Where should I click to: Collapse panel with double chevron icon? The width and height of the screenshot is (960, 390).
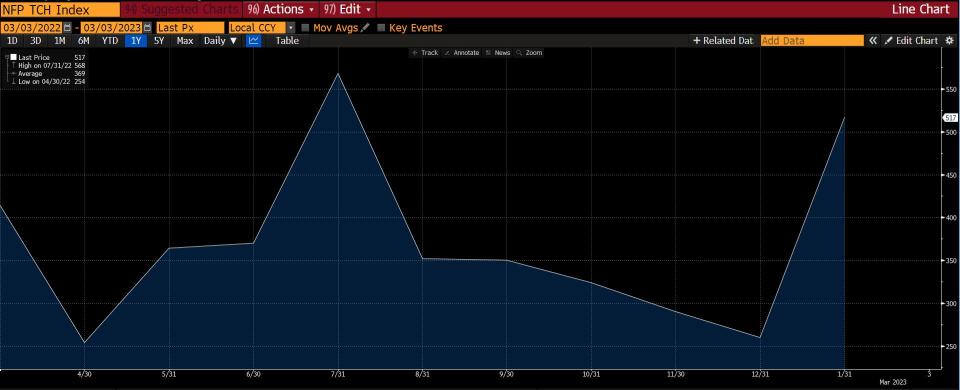point(873,40)
